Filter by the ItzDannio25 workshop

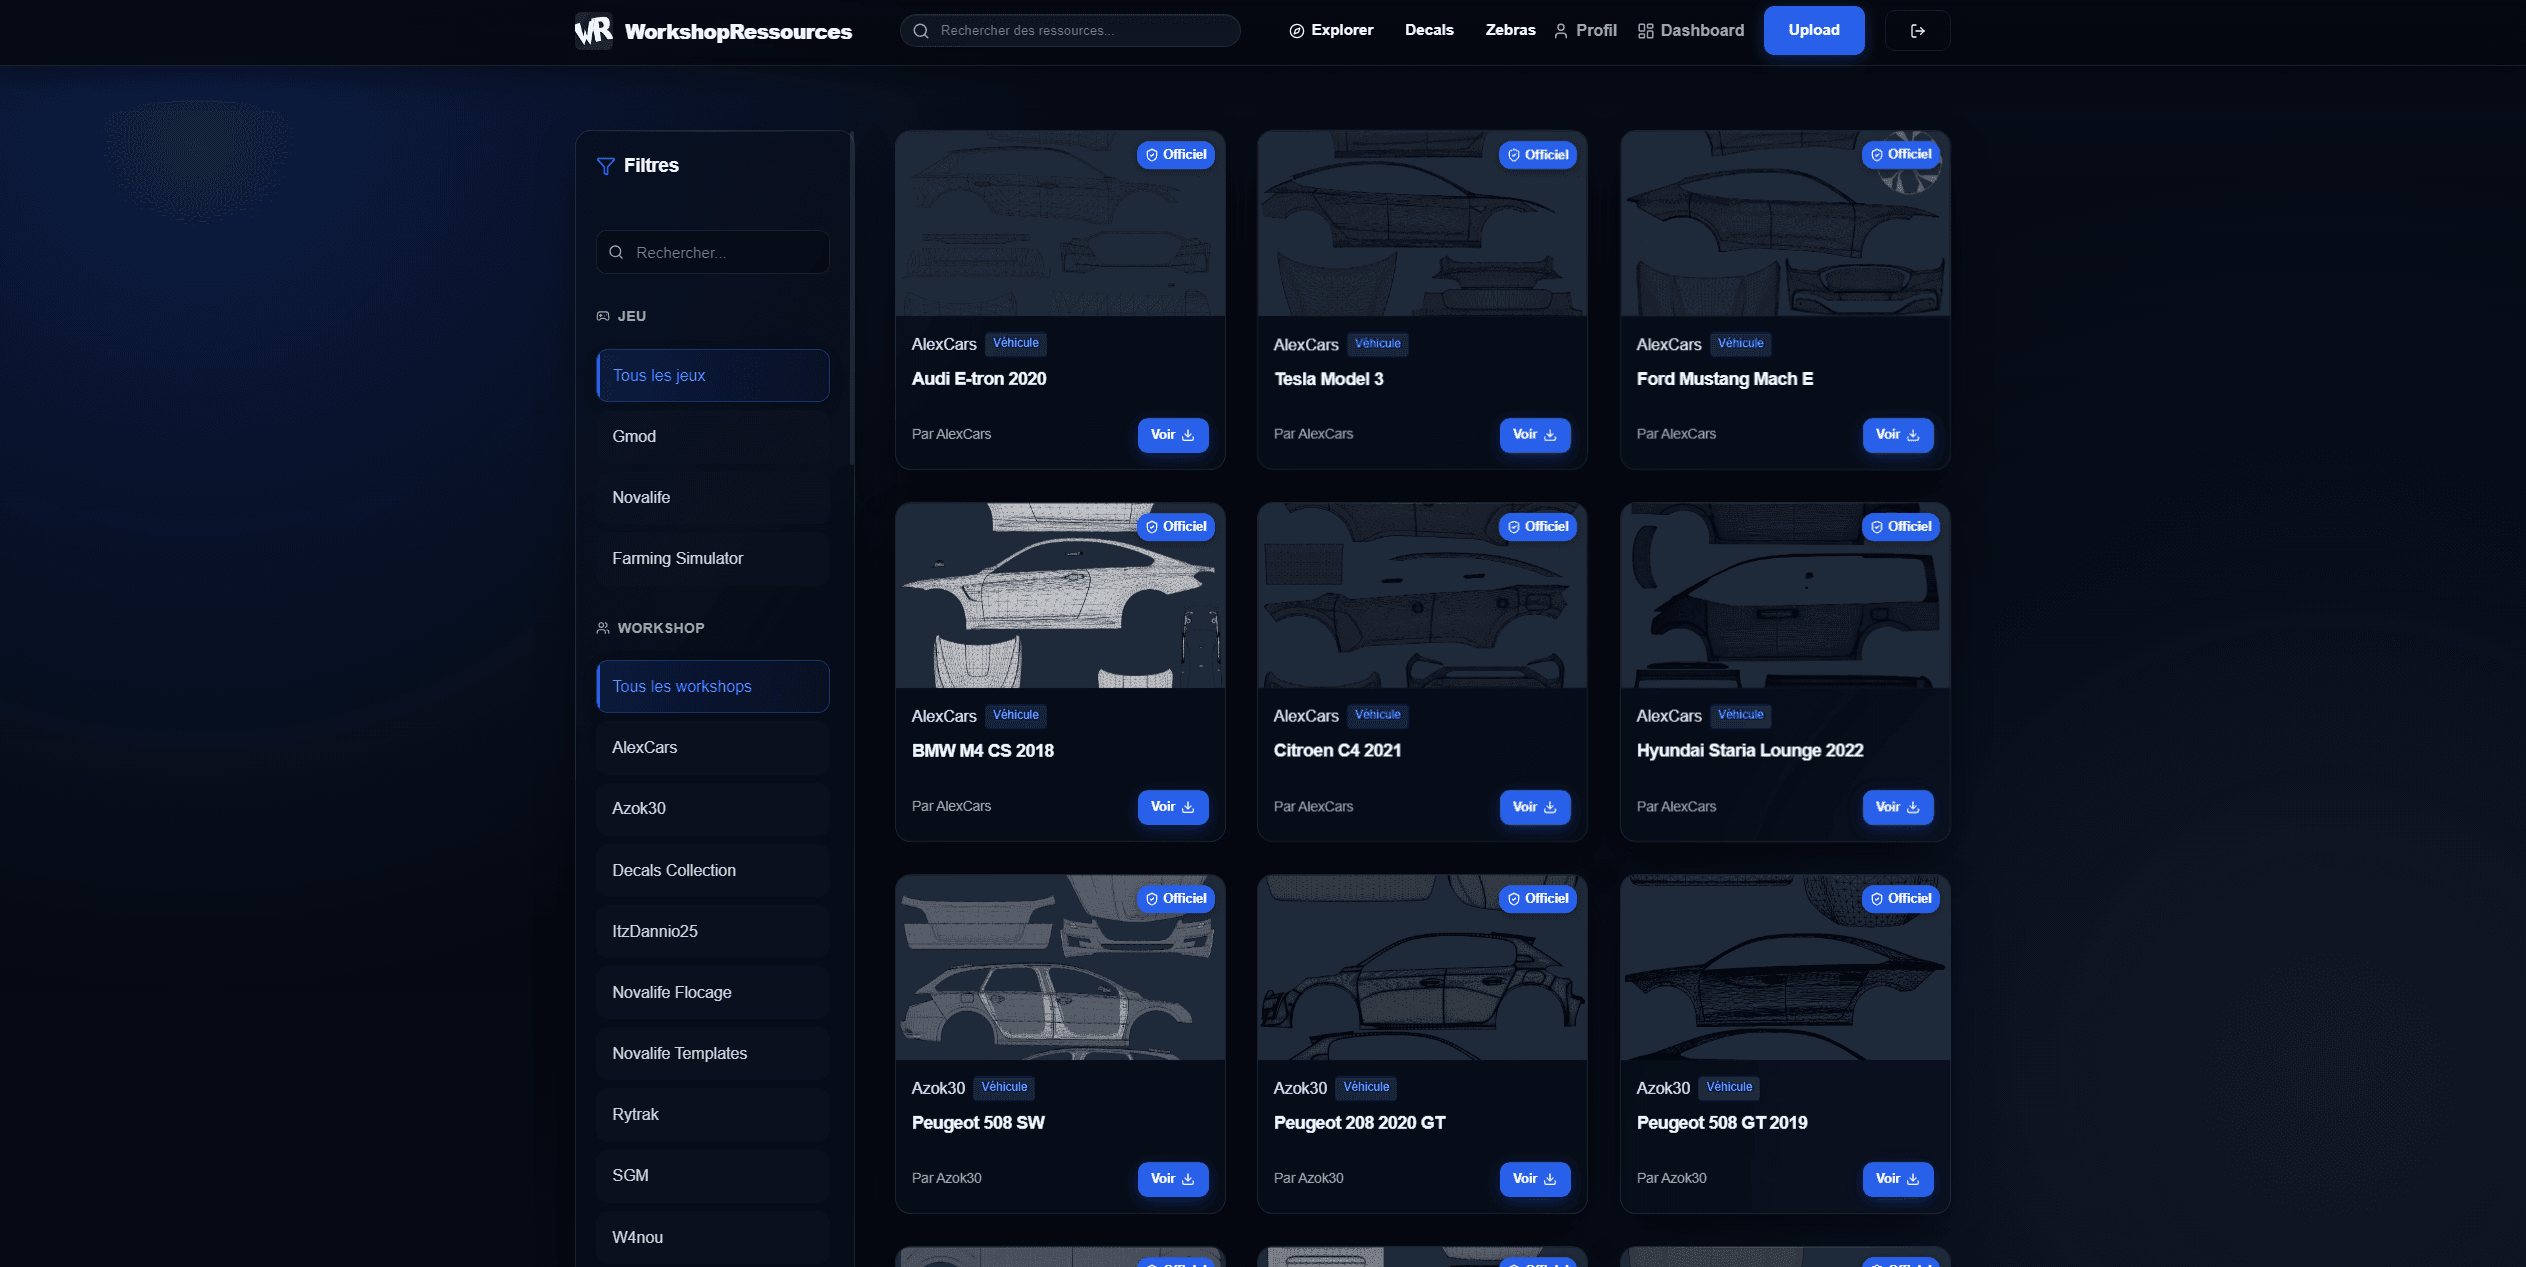713,932
